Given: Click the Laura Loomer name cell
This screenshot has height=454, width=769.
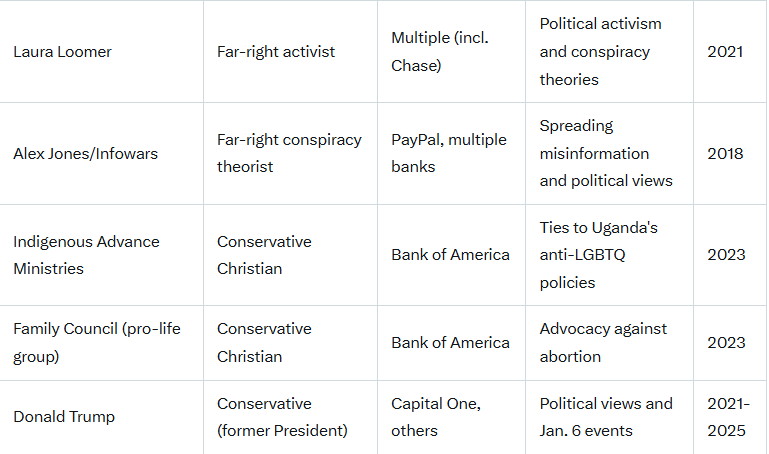Looking at the screenshot, I should pyautogui.click(x=60, y=51).
